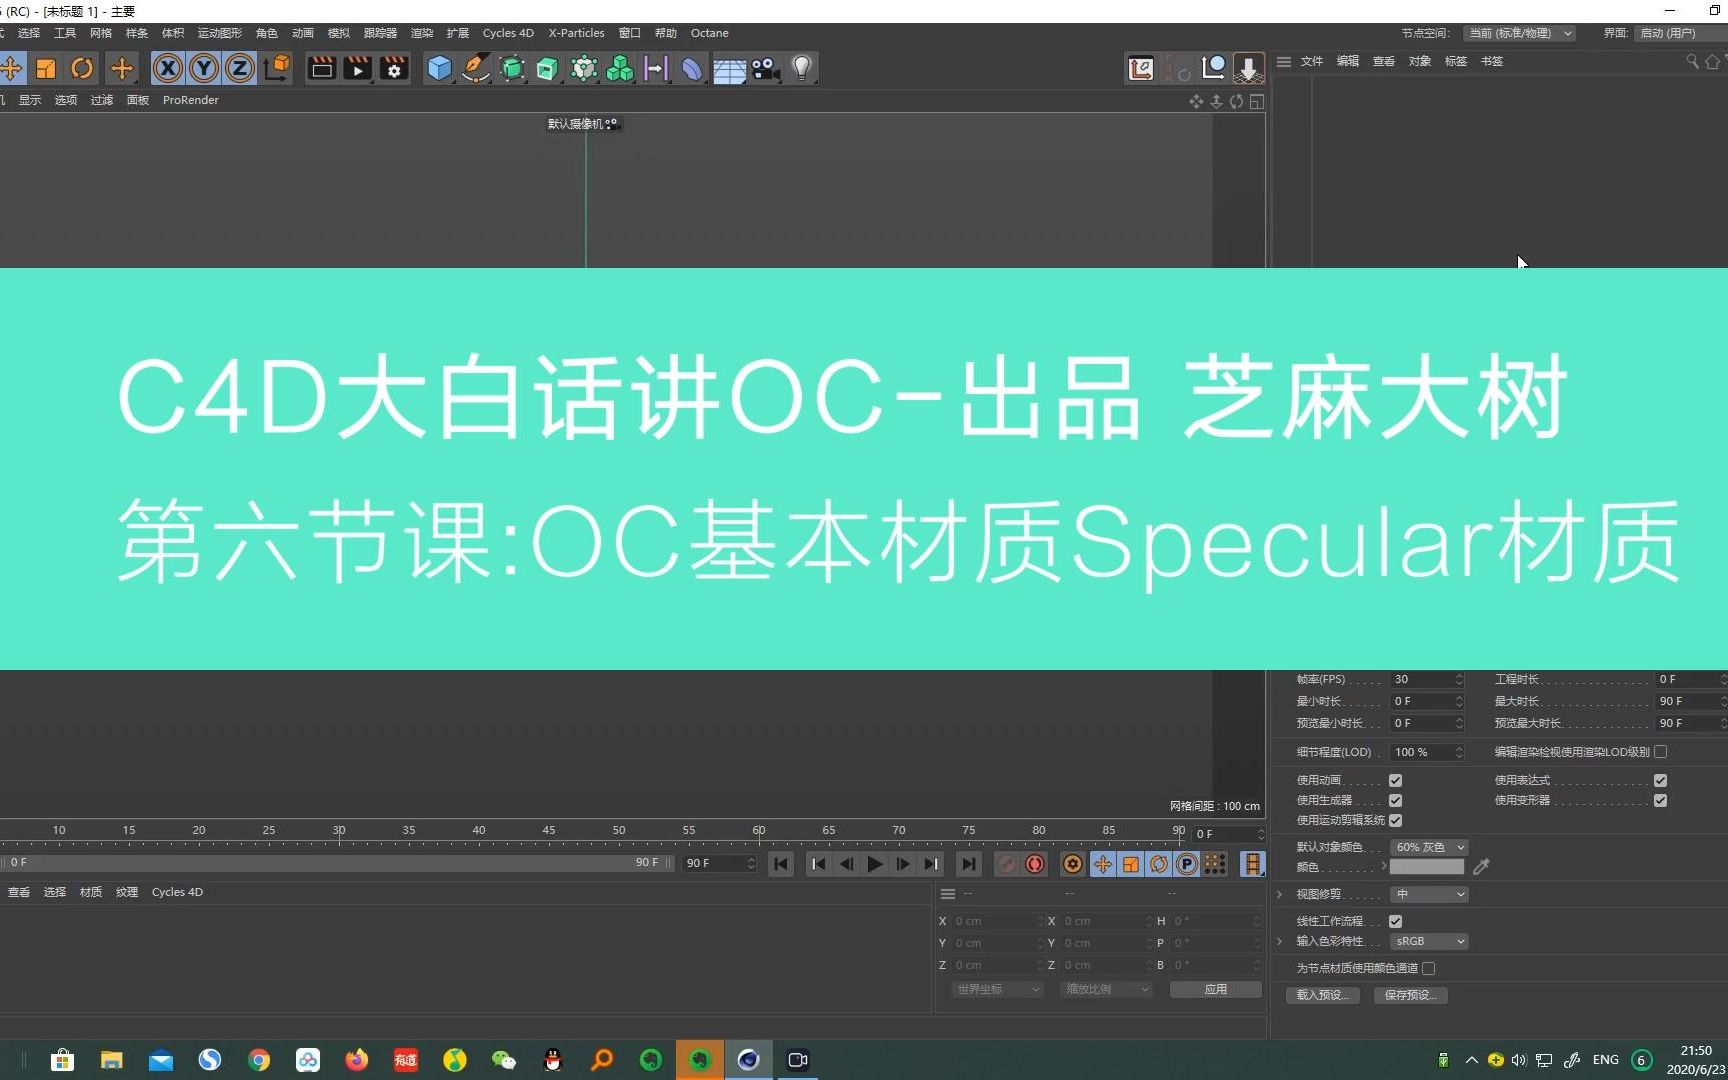Click the 载入预设 button
This screenshot has width=1728, height=1080.
click(x=1322, y=995)
